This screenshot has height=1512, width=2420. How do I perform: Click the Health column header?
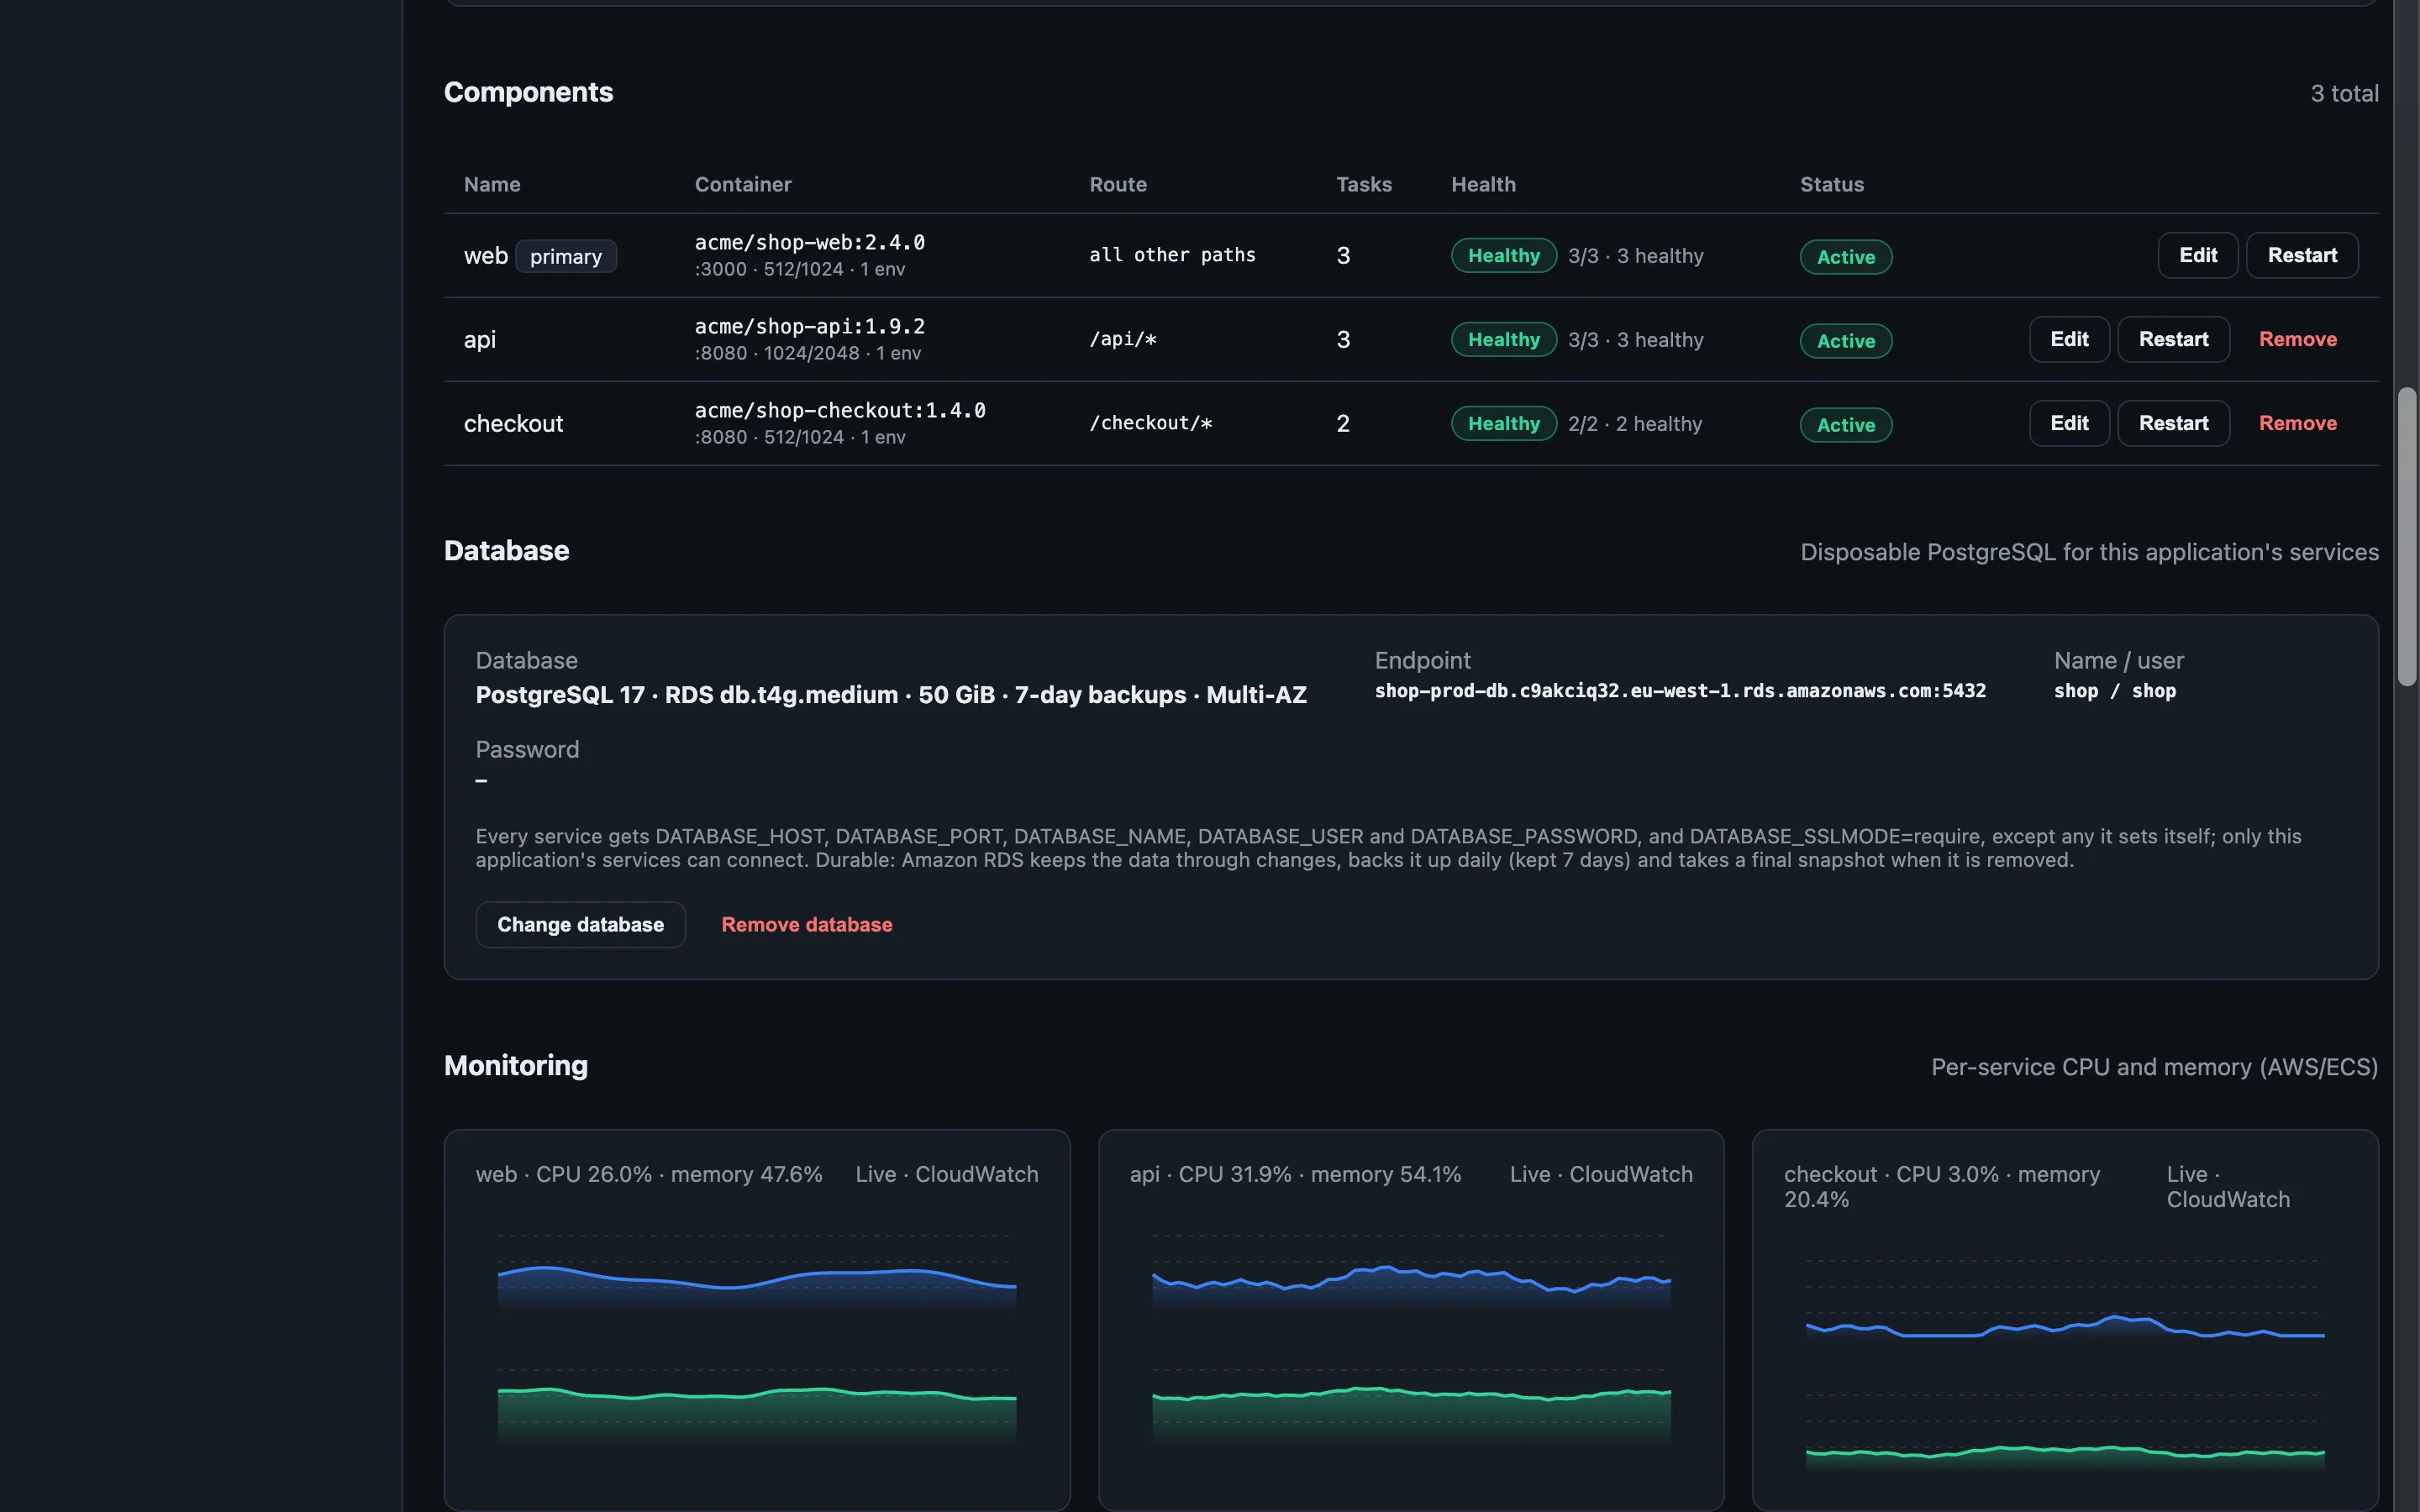pyautogui.click(x=1483, y=184)
